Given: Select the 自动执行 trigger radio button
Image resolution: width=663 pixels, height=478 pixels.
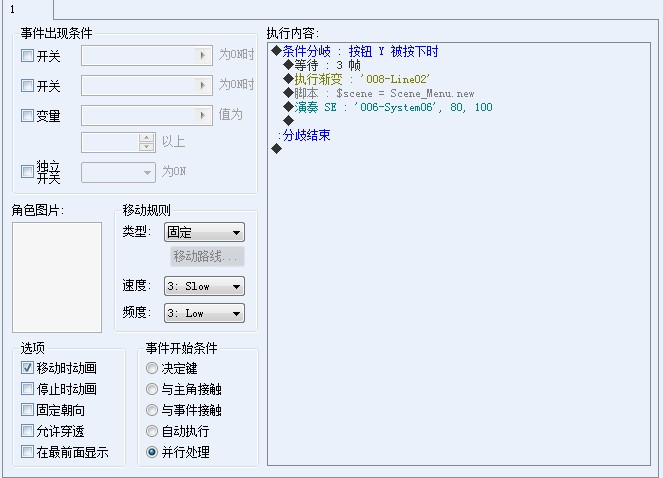Looking at the screenshot, I should [x=152, y=431].
